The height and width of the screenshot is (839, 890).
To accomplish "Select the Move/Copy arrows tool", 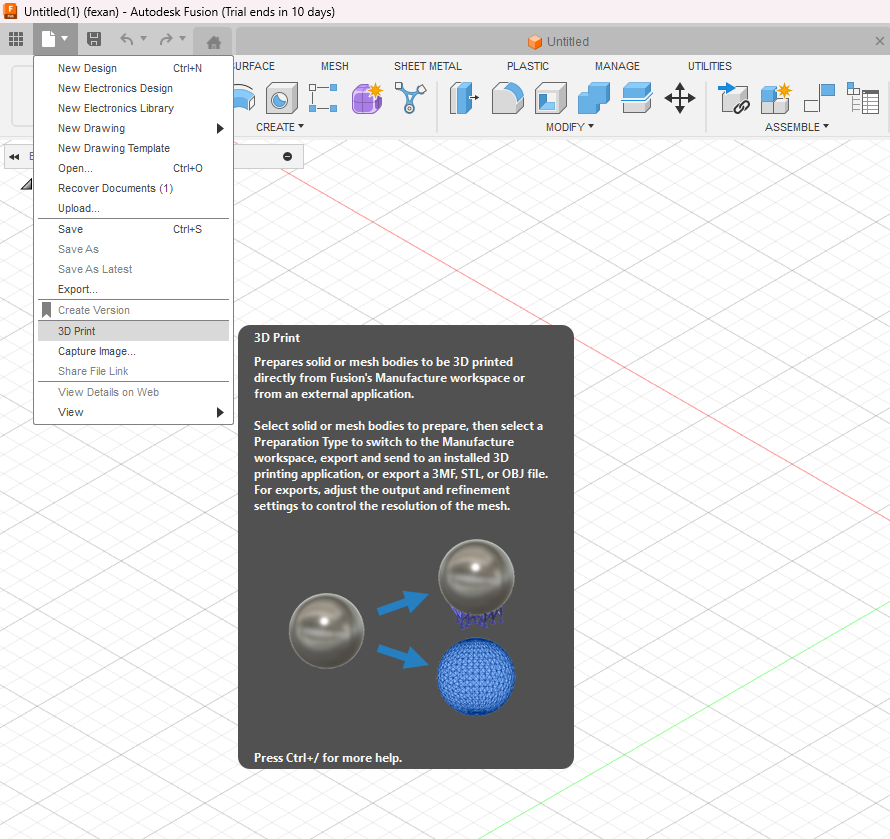I will coord(679,98).
